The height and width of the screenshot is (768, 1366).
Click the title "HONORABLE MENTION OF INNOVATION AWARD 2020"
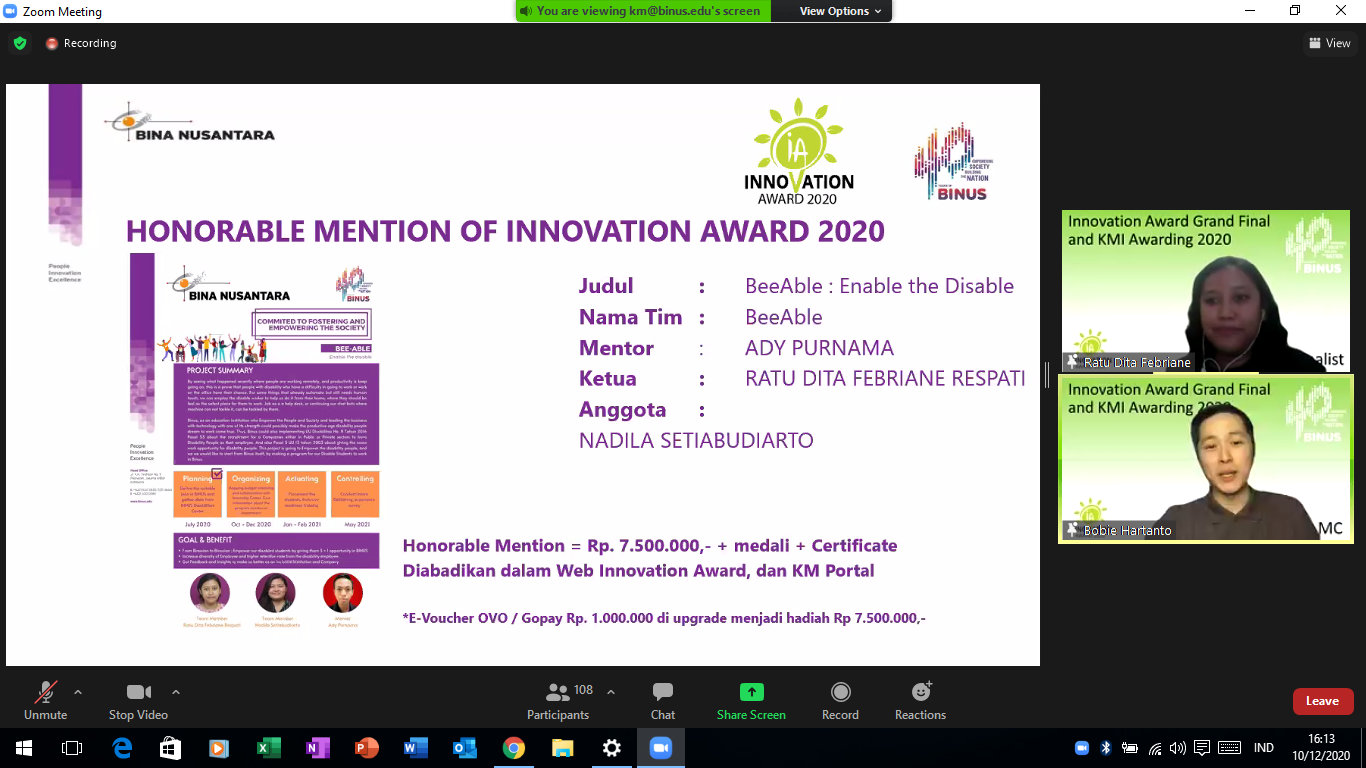click(x=505, y=231)
